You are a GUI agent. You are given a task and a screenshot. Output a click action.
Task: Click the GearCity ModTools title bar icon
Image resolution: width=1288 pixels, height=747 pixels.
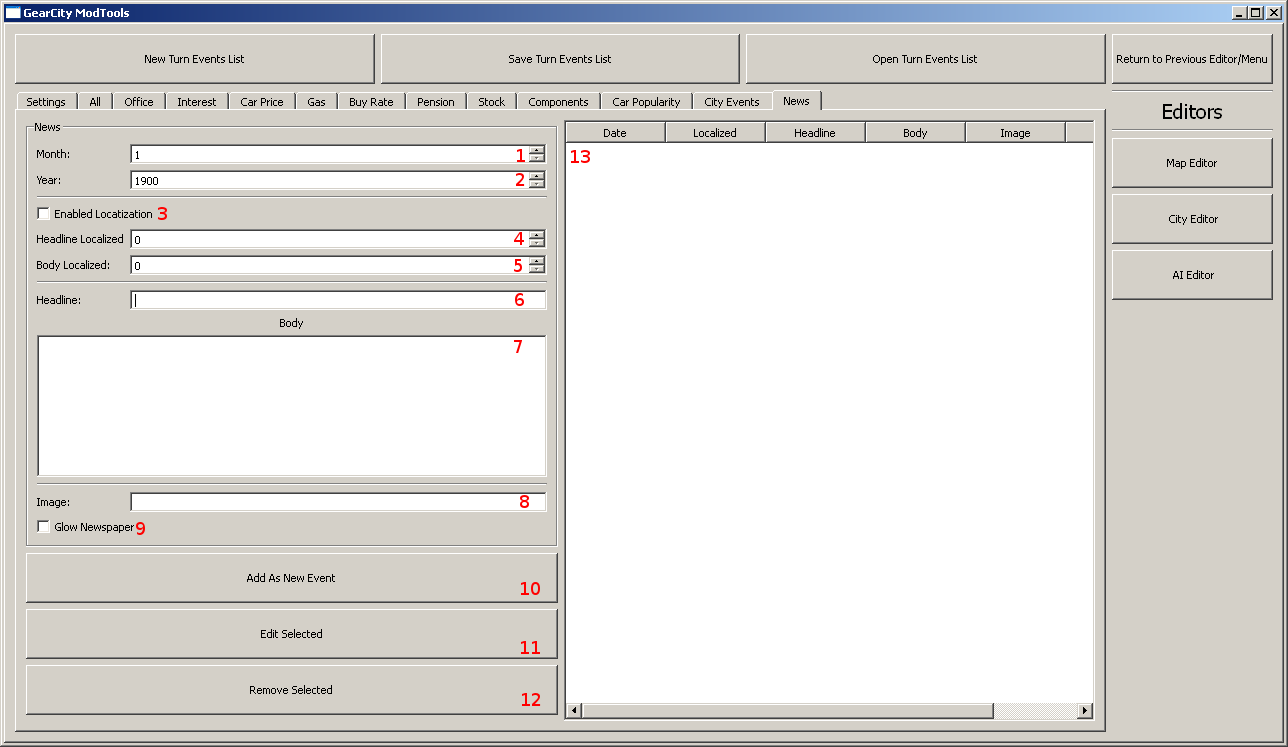(13, 13)
